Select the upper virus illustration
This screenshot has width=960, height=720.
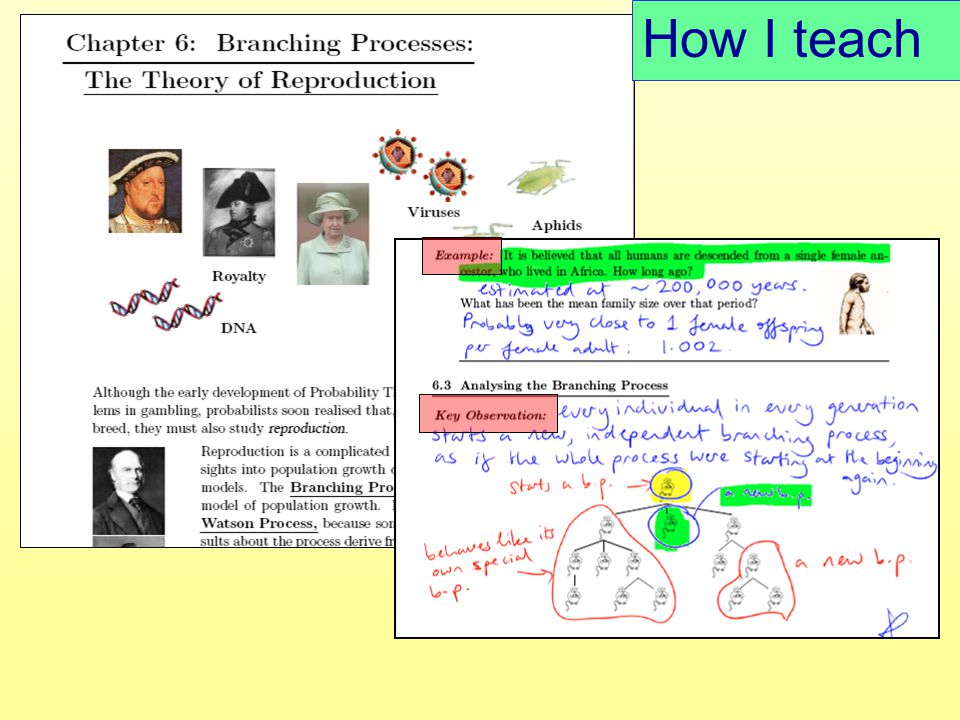[398, 154]
